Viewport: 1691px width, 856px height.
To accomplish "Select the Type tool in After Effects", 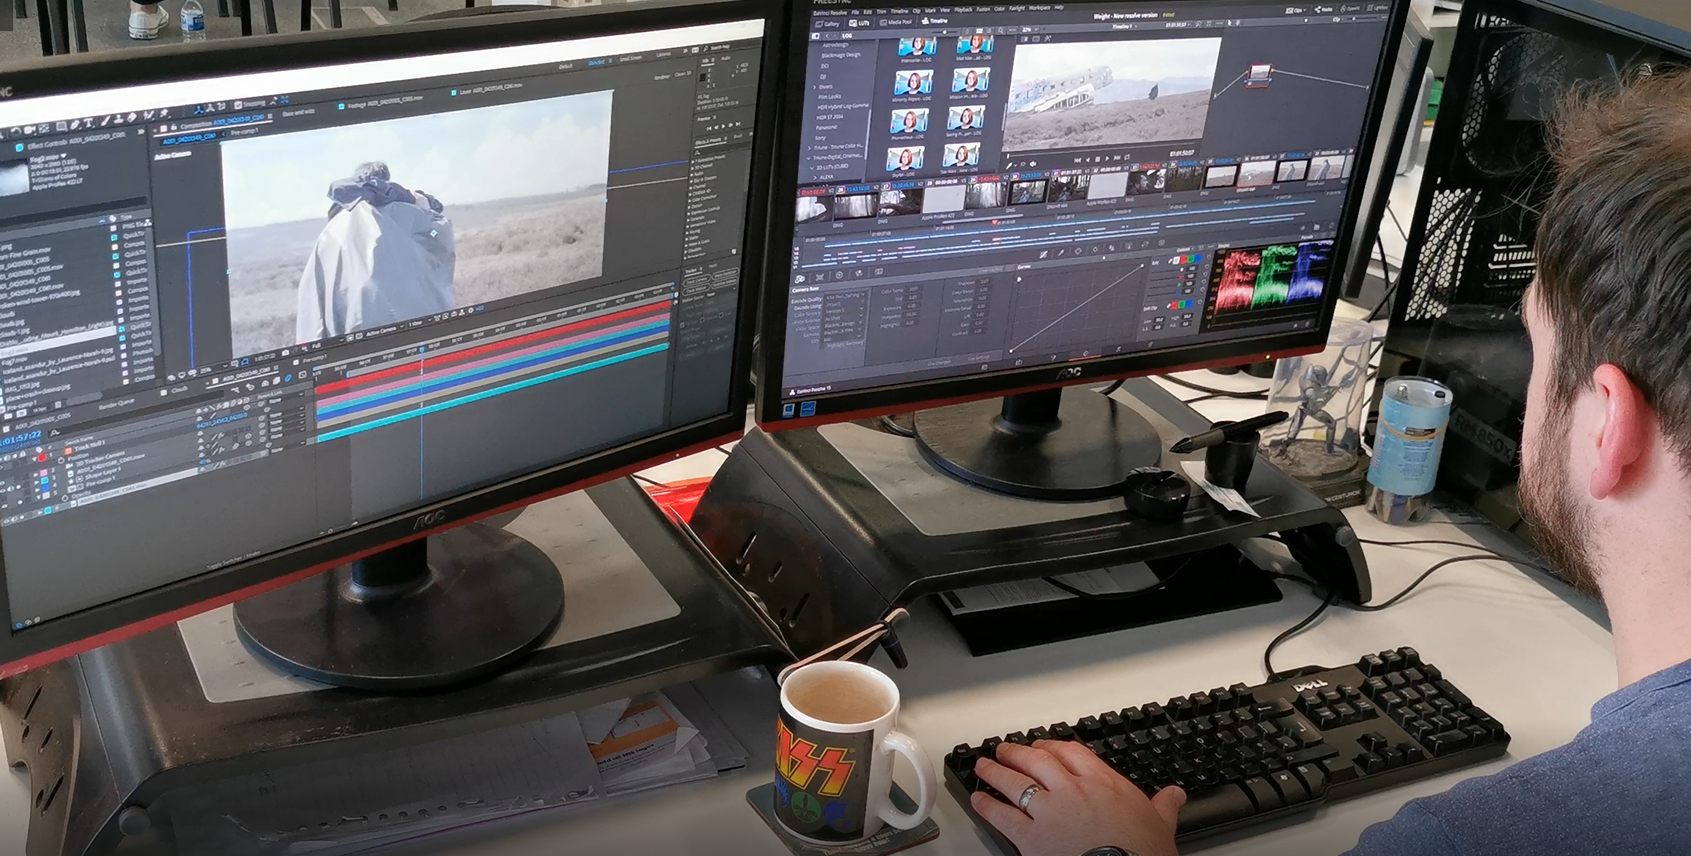I will click(88, 123).
